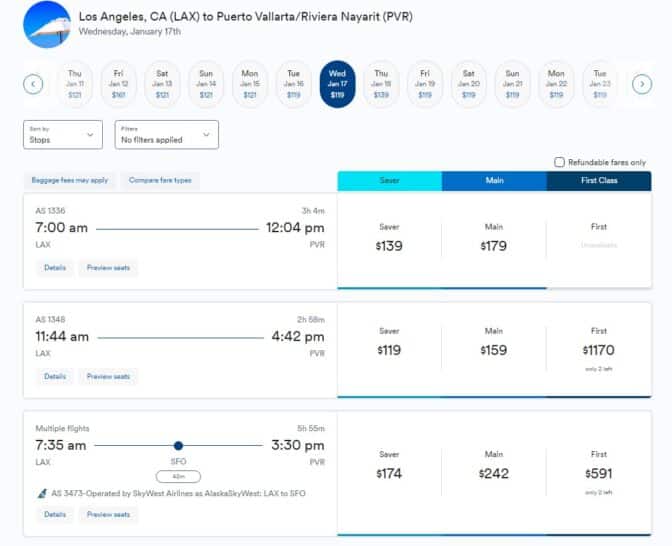This screenshot has height=546, width=672.
Task: Show Details for the Multiple flights itinerary
Action: 55,514
